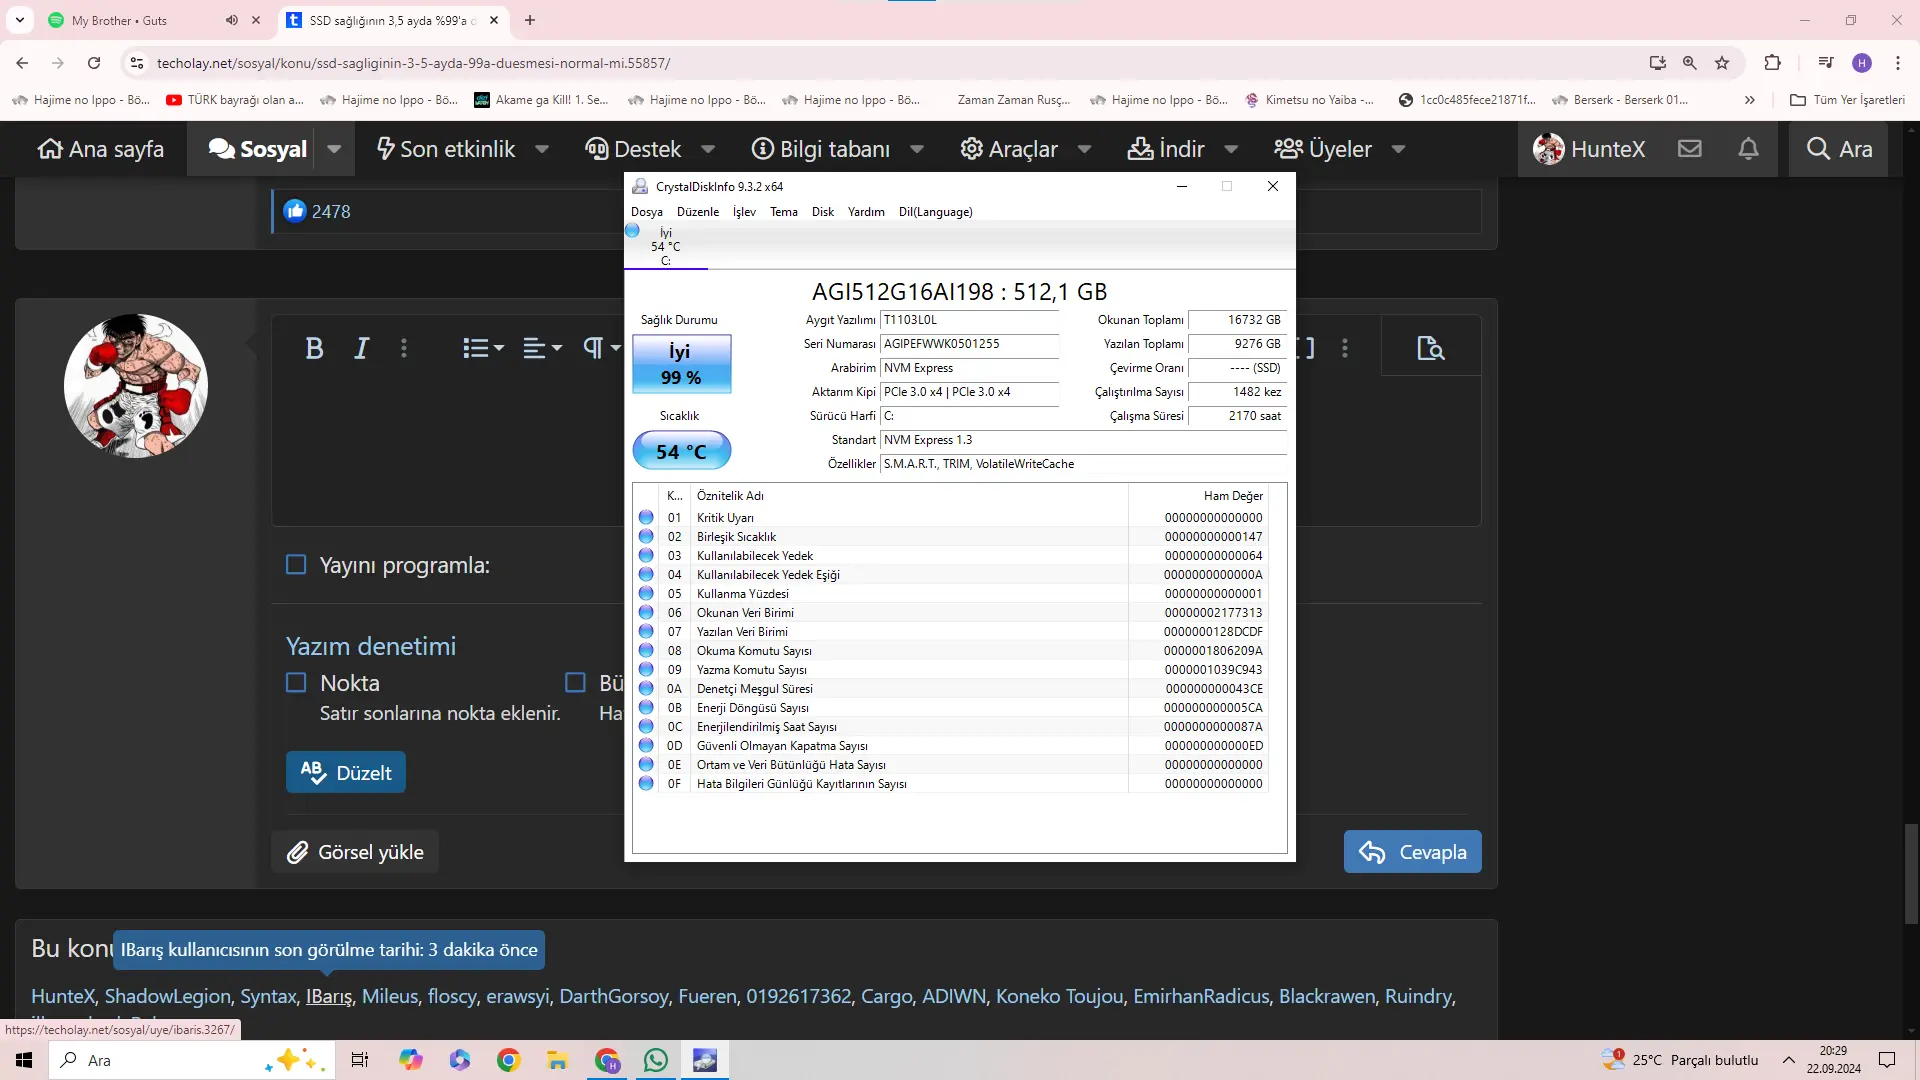
Task: Click the install-app icon in Chrome address bar
Action: (1657, 63)
